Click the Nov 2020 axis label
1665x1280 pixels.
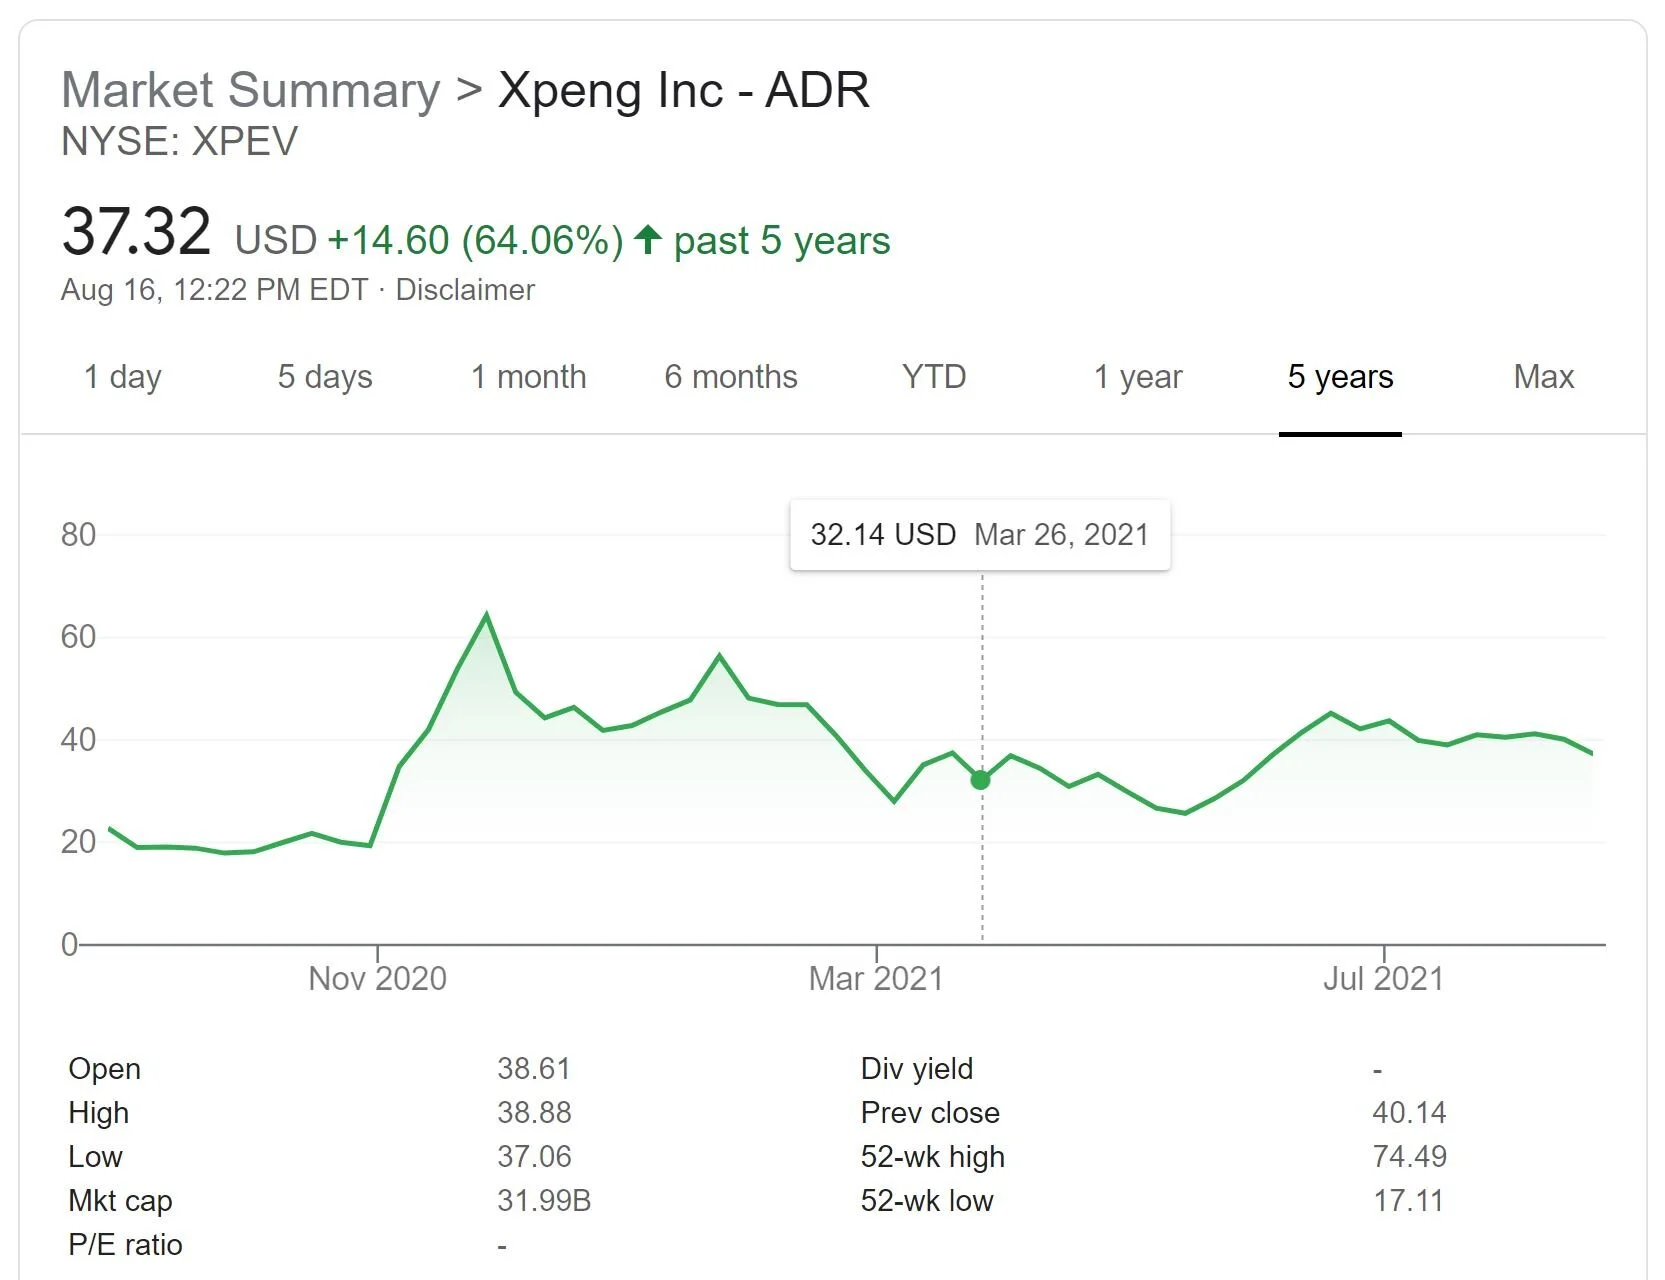[x=377, y=978]
